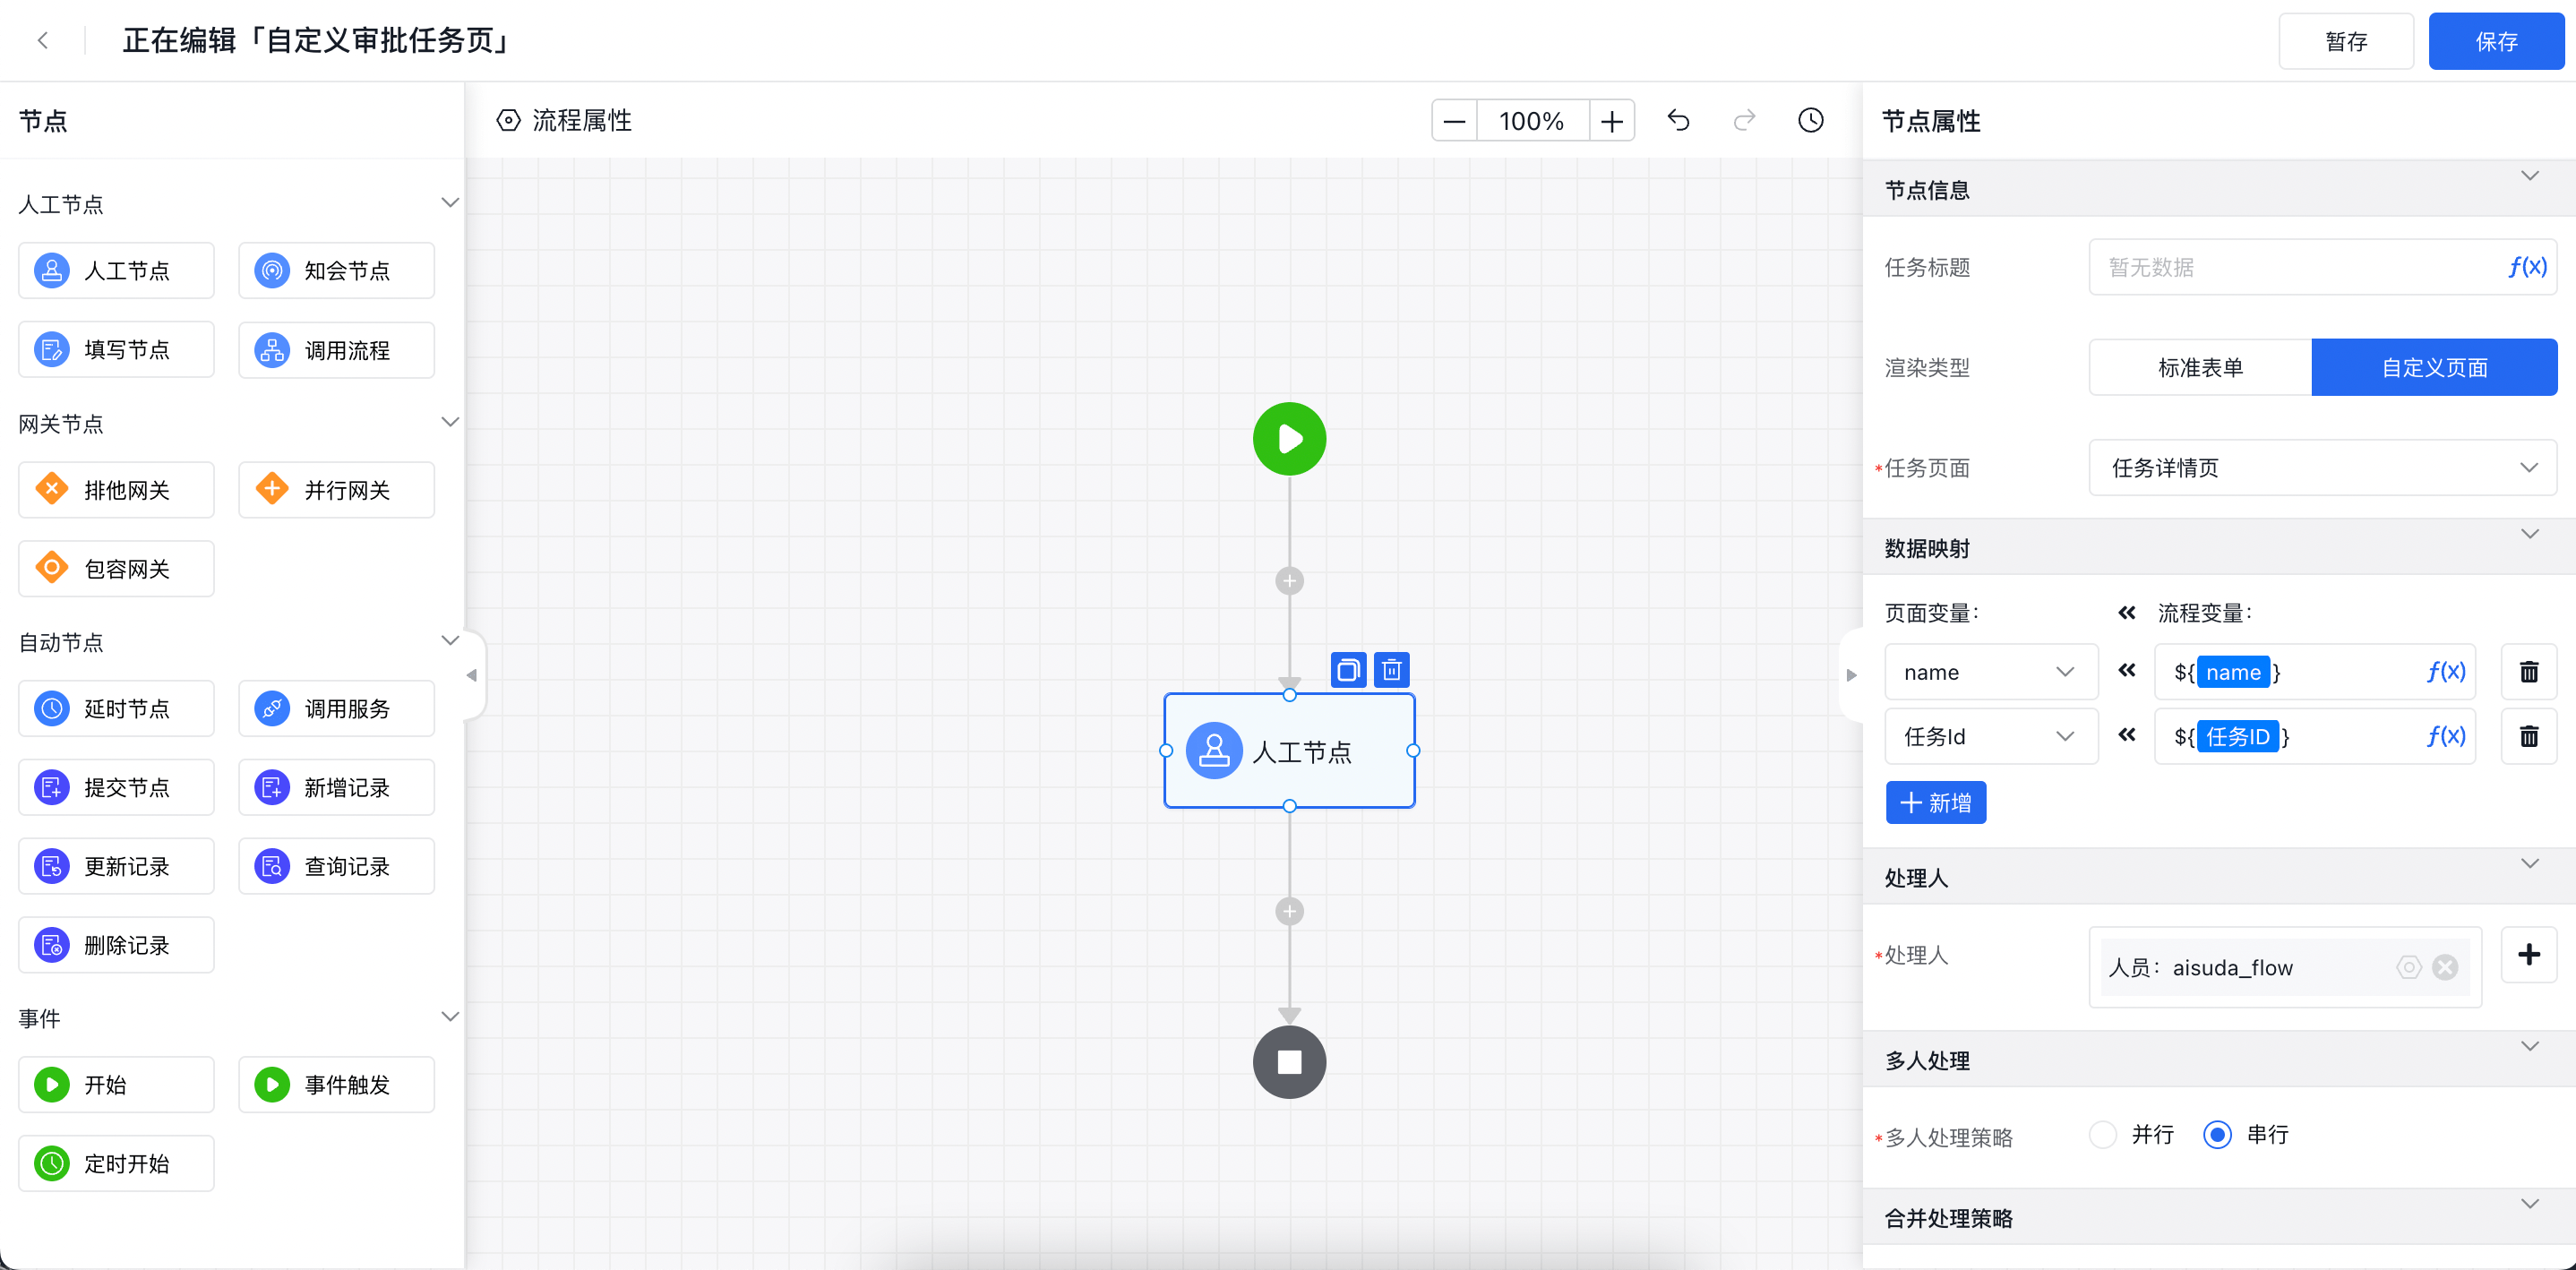Choose the 提交节点 auto node
The image size is (2576, 1270).
coord(116,788)
